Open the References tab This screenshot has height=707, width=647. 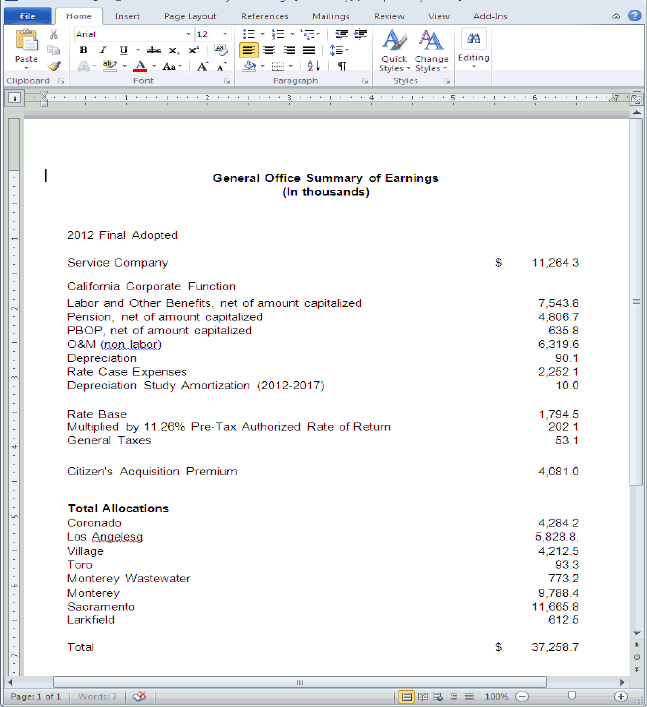[x=264, y=16]
